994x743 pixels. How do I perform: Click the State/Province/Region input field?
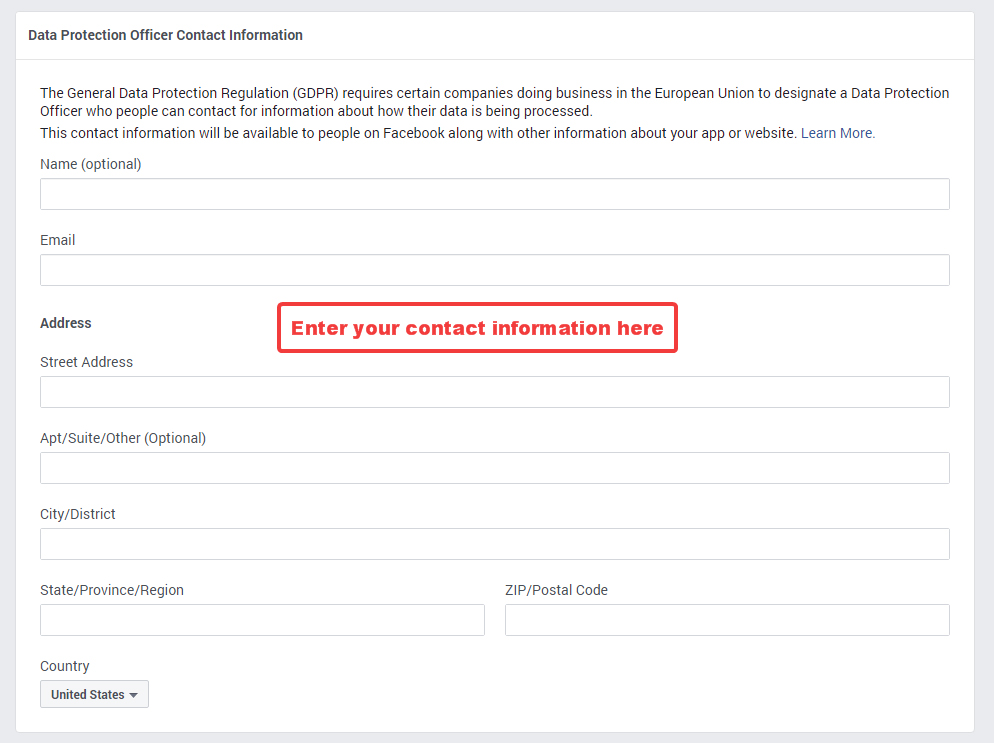pos(262,620)
